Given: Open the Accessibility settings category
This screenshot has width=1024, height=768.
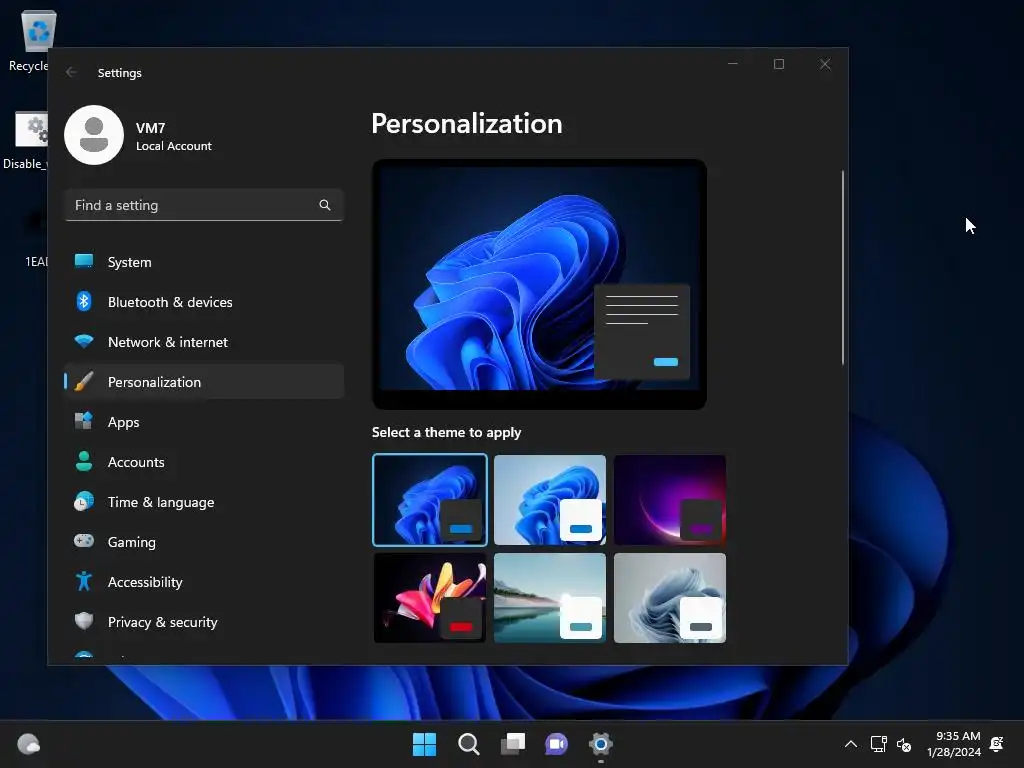Looking at the screenshot, I should [x=204, y=582].
